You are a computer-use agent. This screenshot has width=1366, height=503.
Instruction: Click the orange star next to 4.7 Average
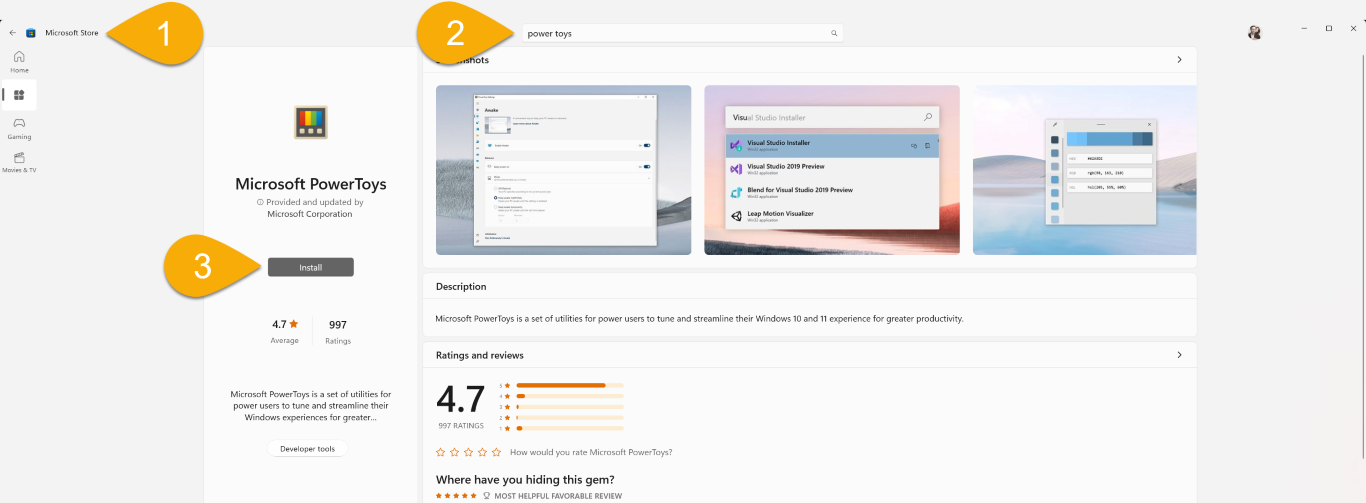point(294,324)
